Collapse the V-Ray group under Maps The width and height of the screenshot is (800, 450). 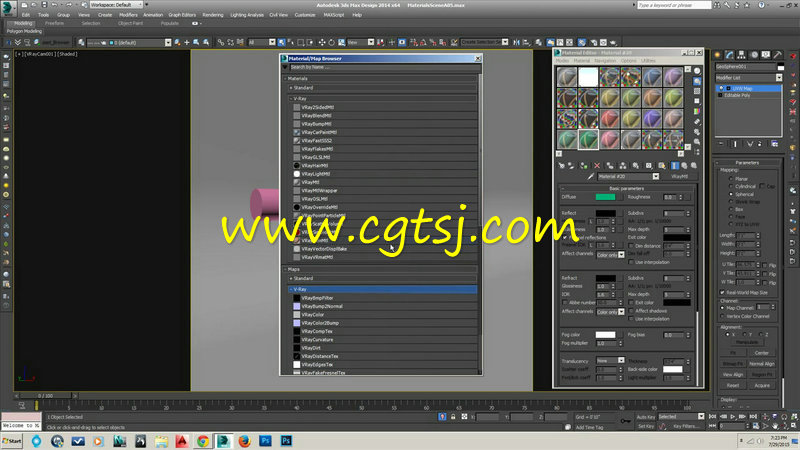[291, 289]
